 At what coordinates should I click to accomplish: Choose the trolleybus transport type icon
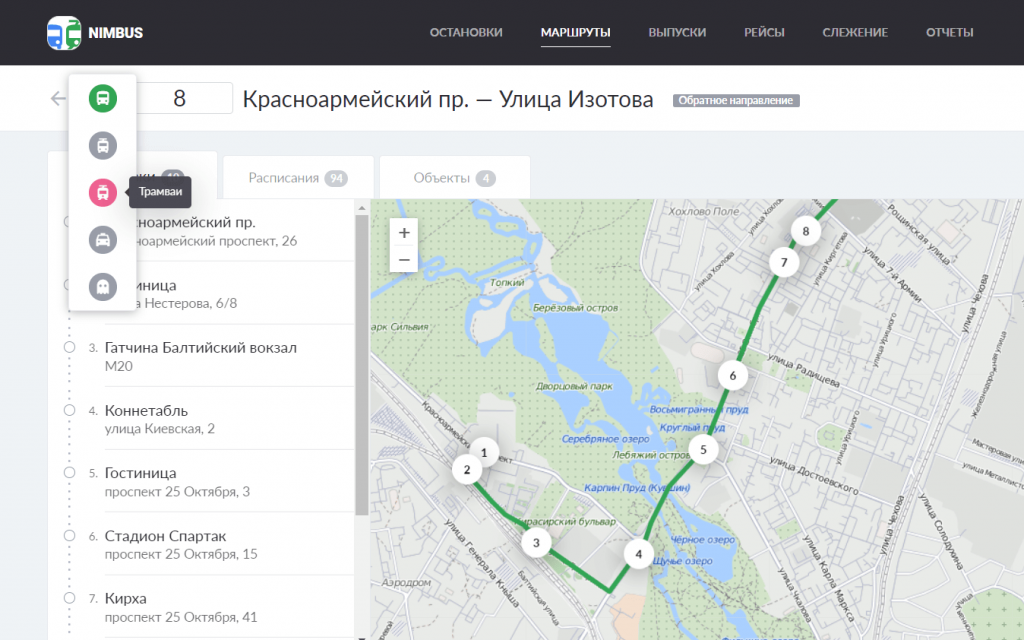pyautogui.click(x=102, y=145)
